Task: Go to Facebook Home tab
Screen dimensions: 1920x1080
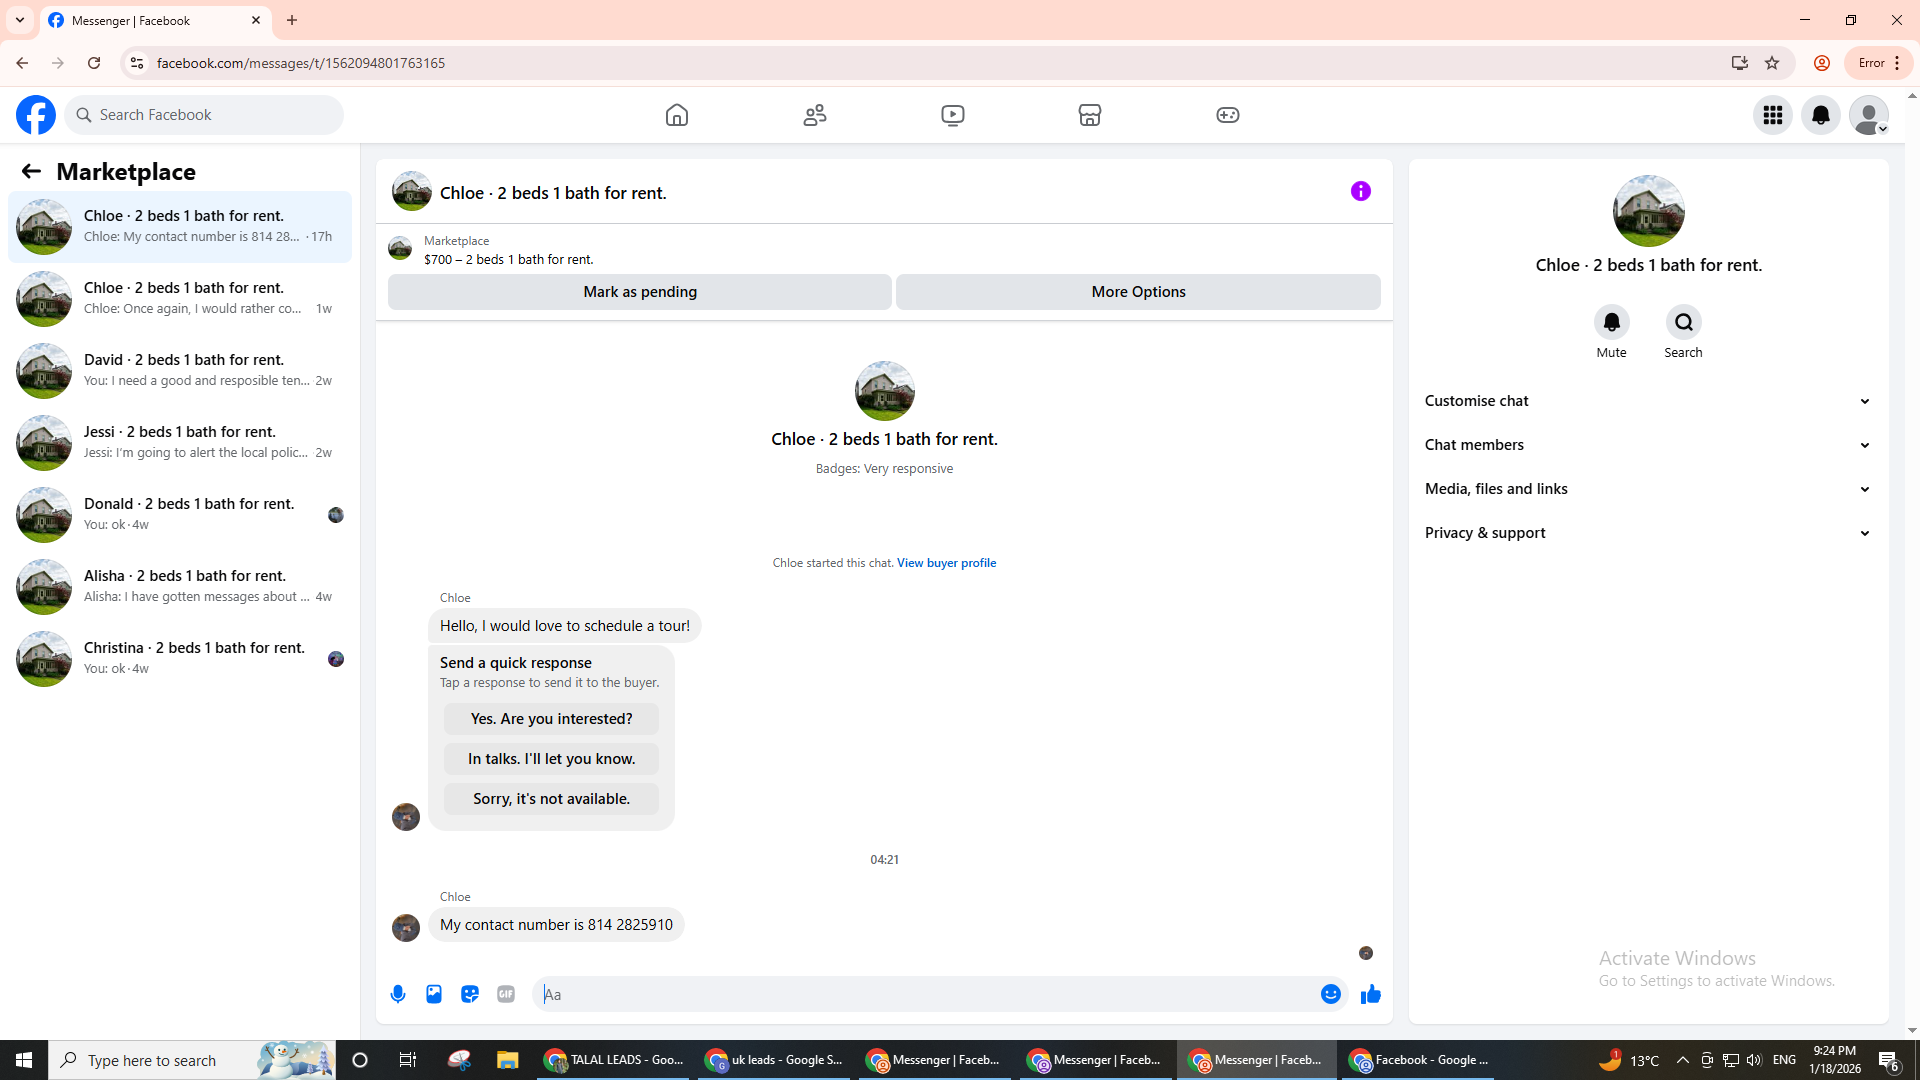Action: point(677,115)
